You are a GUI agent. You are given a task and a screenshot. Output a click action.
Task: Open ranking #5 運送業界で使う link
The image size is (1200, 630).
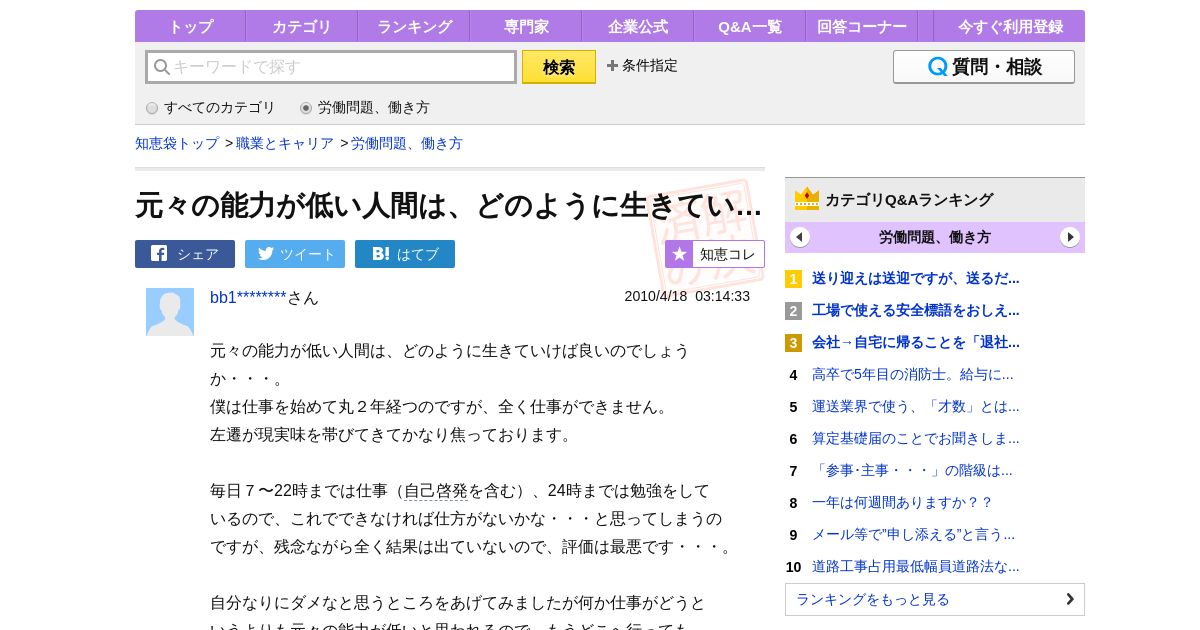click(916, 406)
